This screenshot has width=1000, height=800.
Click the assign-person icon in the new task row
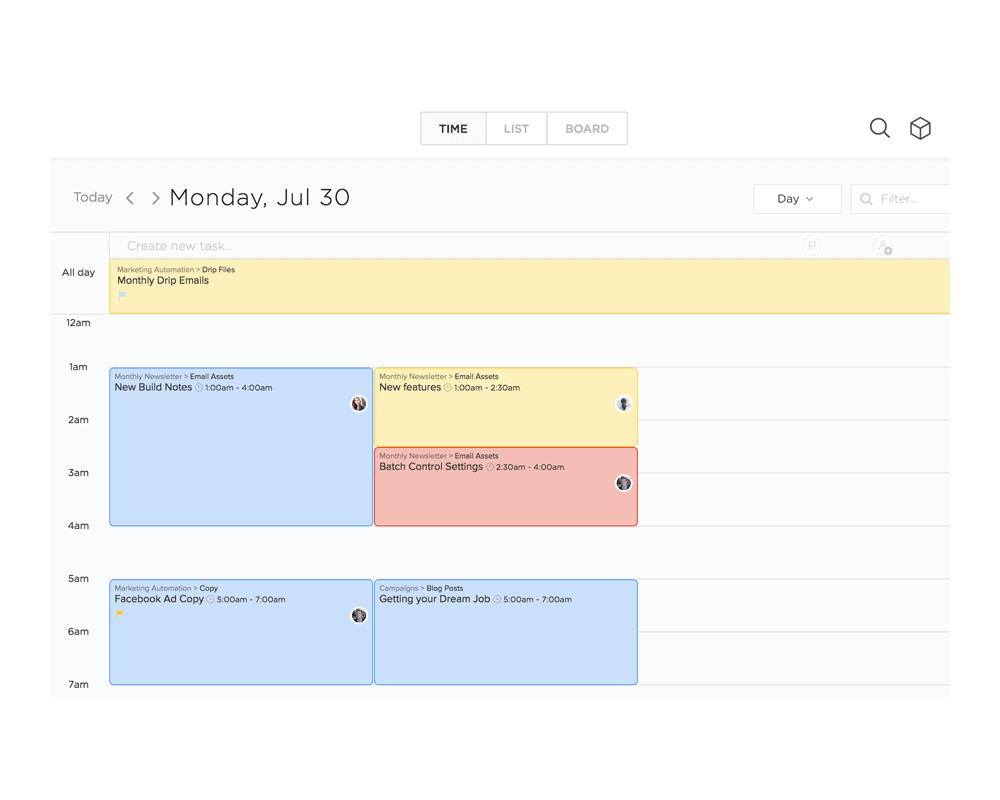pos(882,245)
